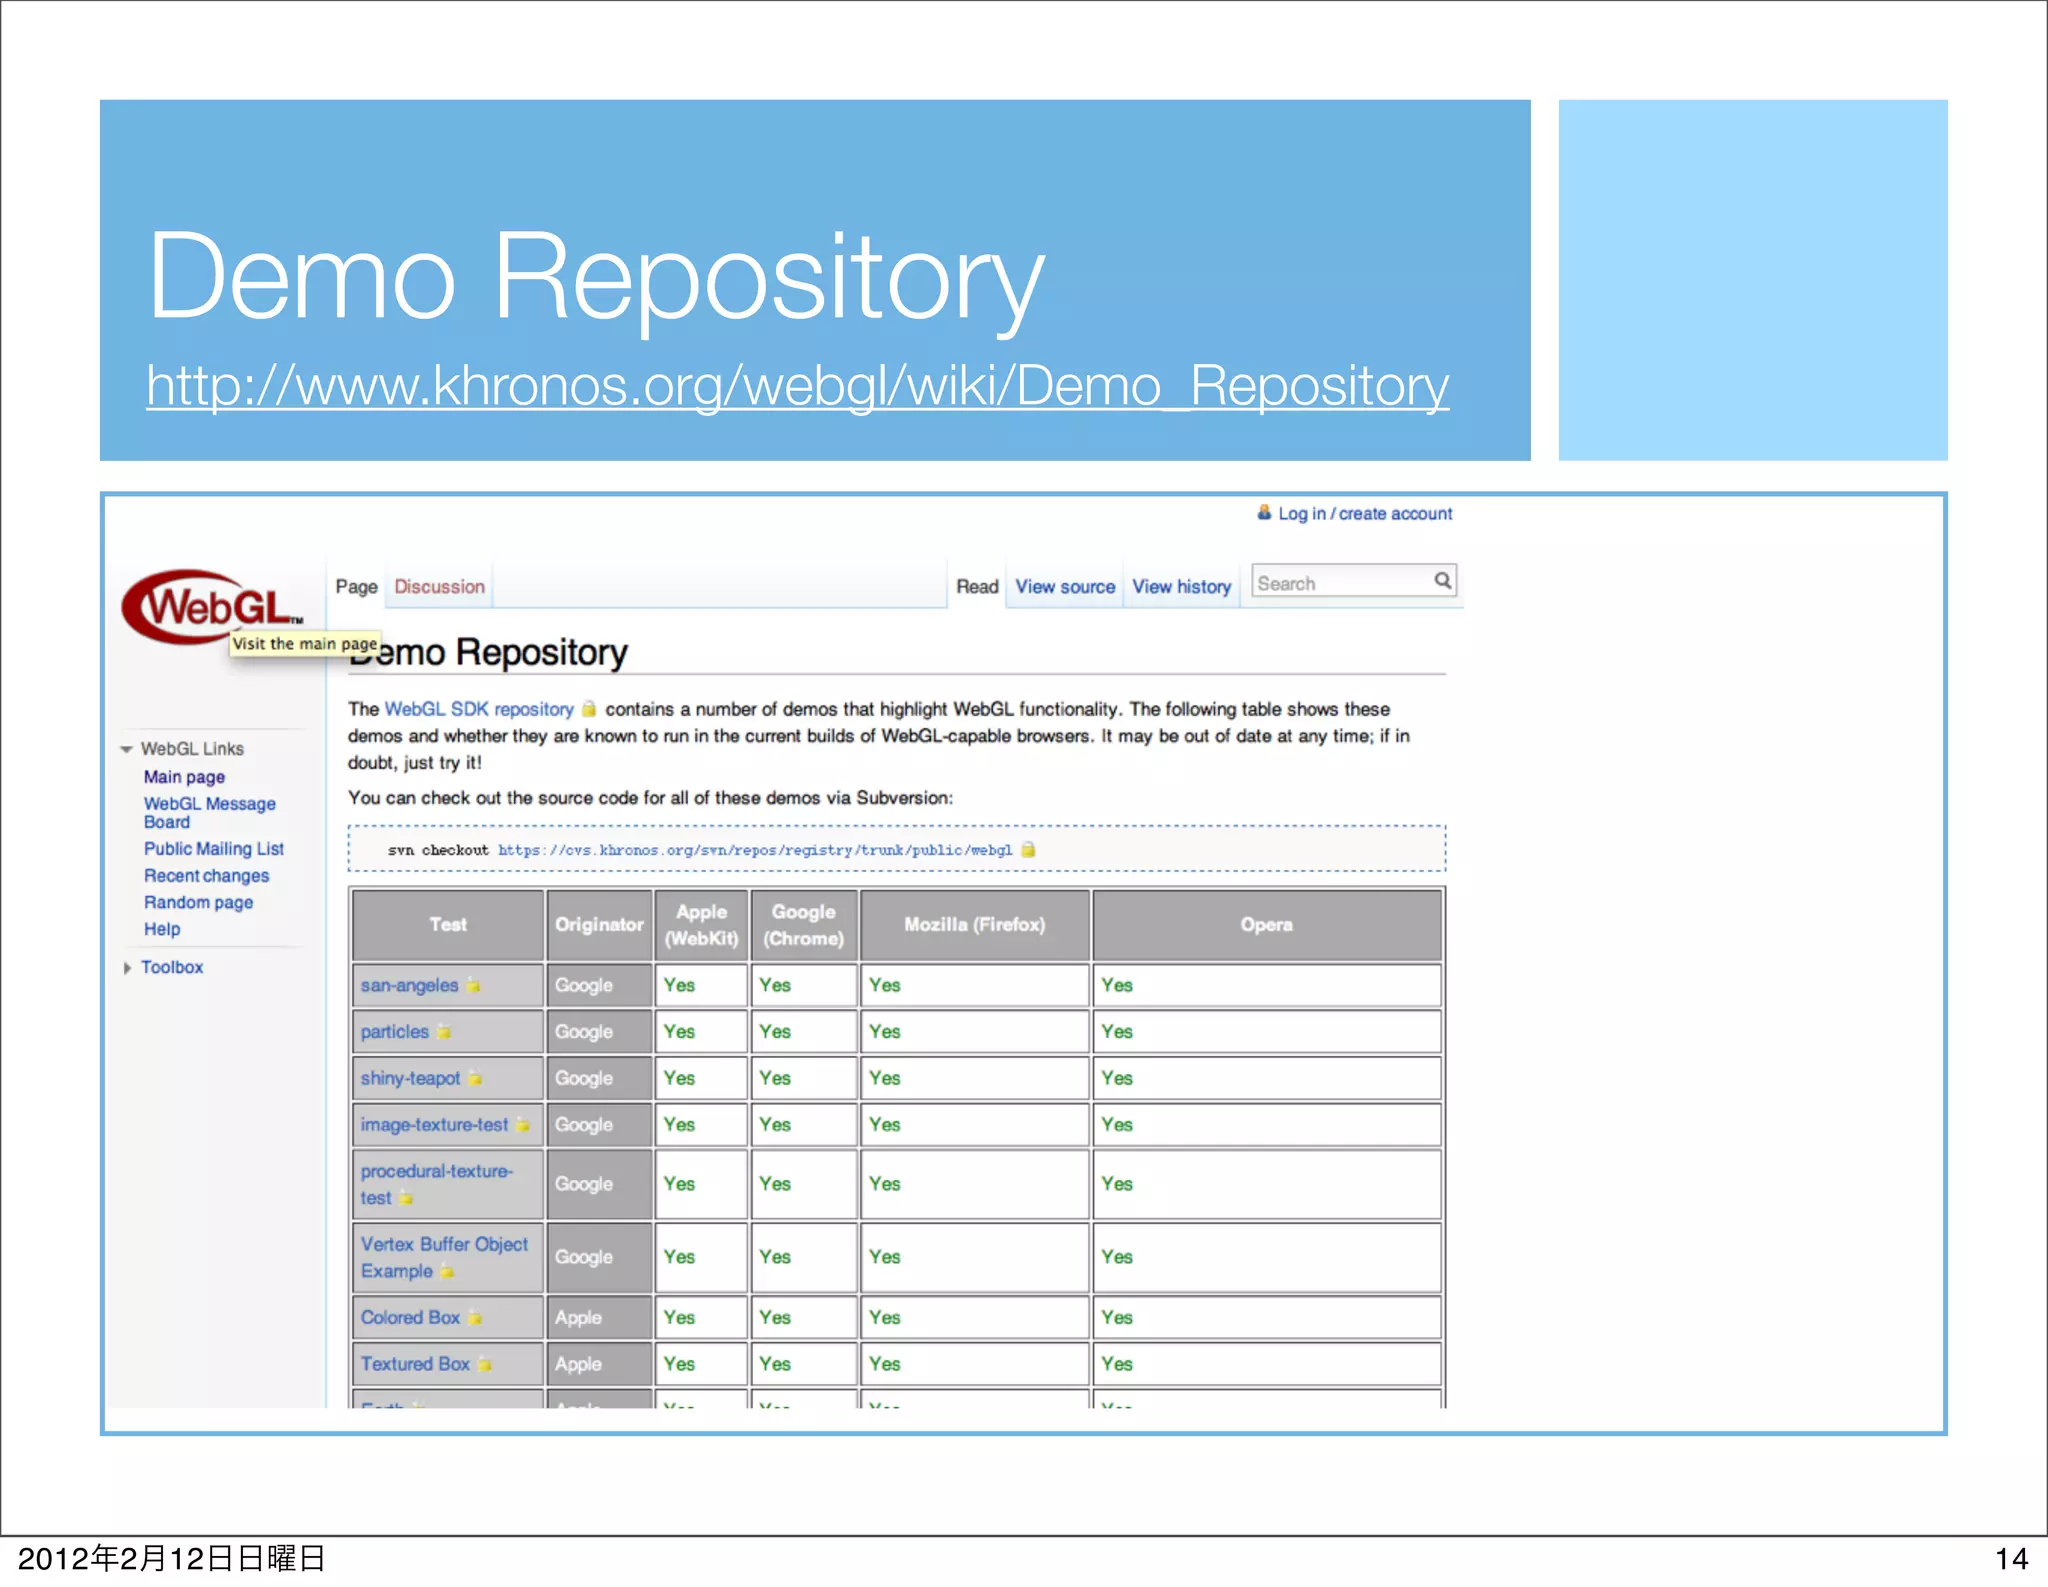Open the procedural-texture-test demo link
Screen dimensions: 2048x1587
(436, 1184)
